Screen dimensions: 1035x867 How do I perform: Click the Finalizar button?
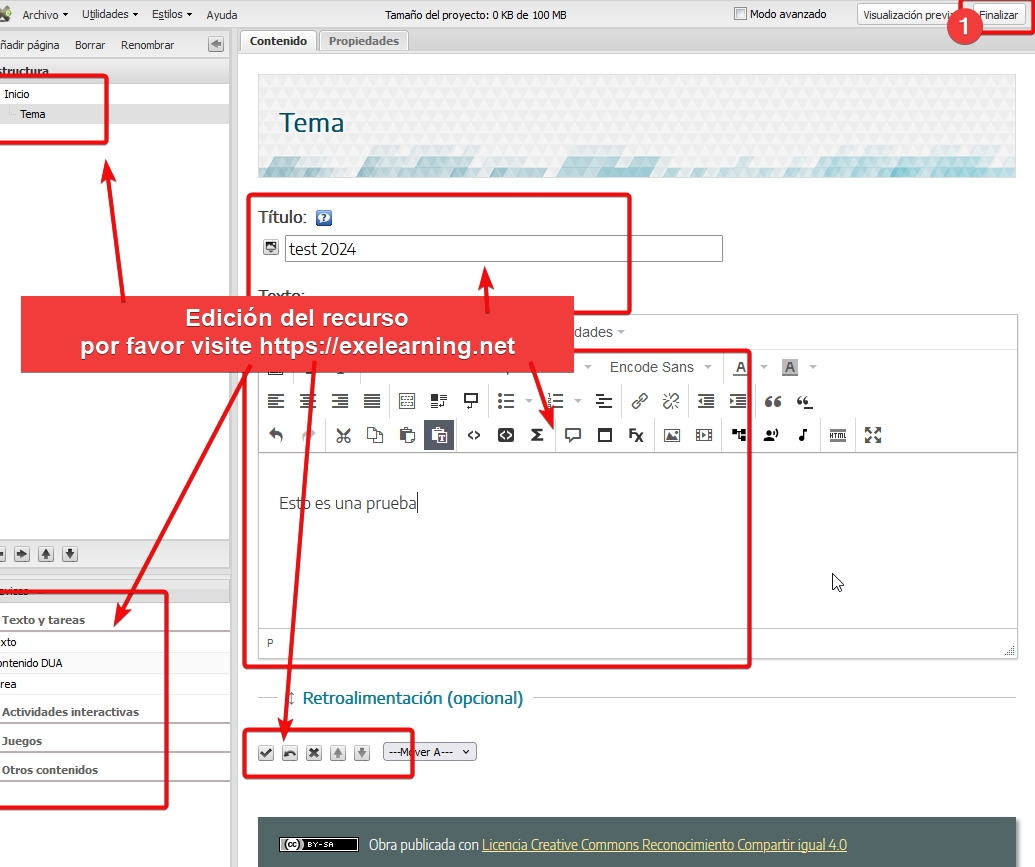point(998,15)
